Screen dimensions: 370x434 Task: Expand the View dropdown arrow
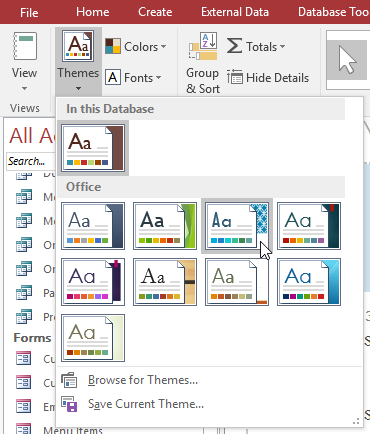(x=24, y=88)
